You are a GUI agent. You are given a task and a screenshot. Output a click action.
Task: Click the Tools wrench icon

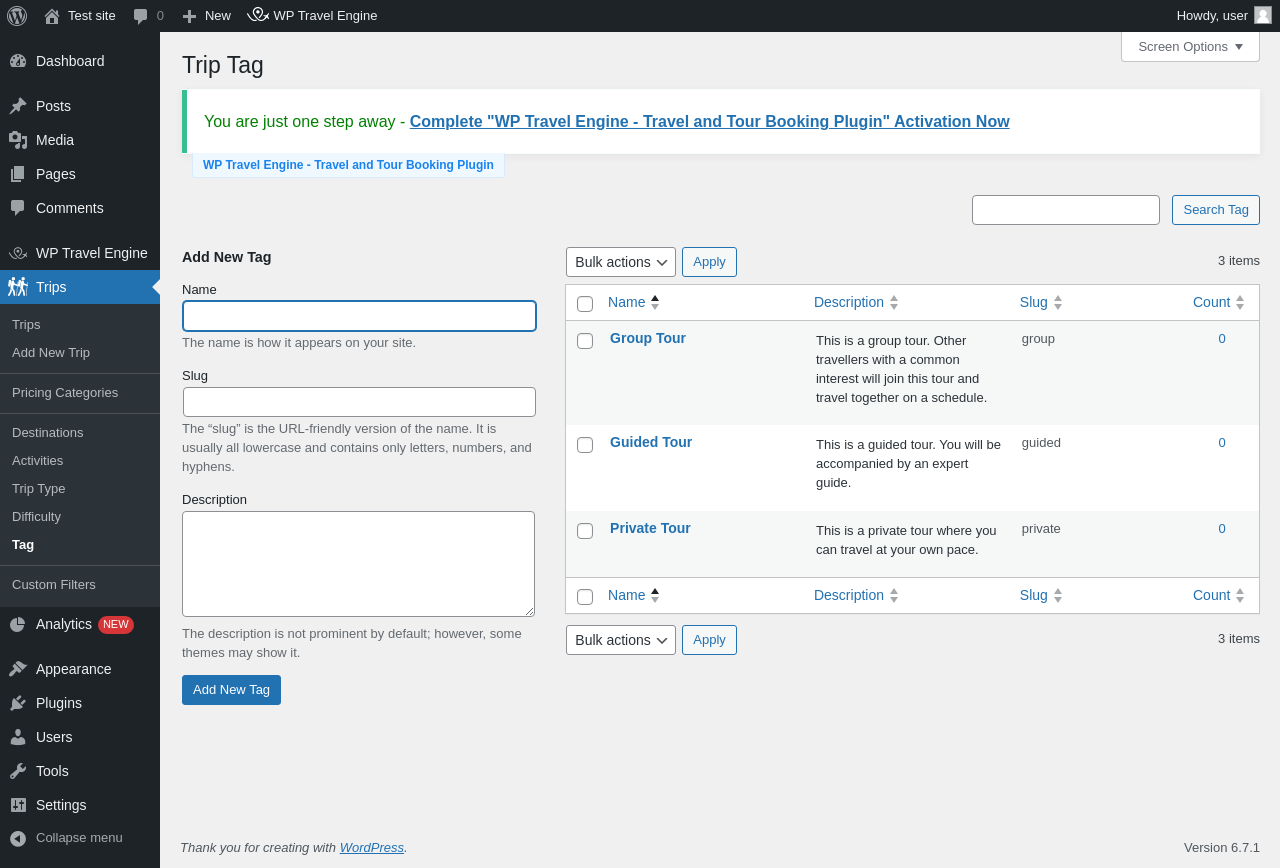coord(18,771)
